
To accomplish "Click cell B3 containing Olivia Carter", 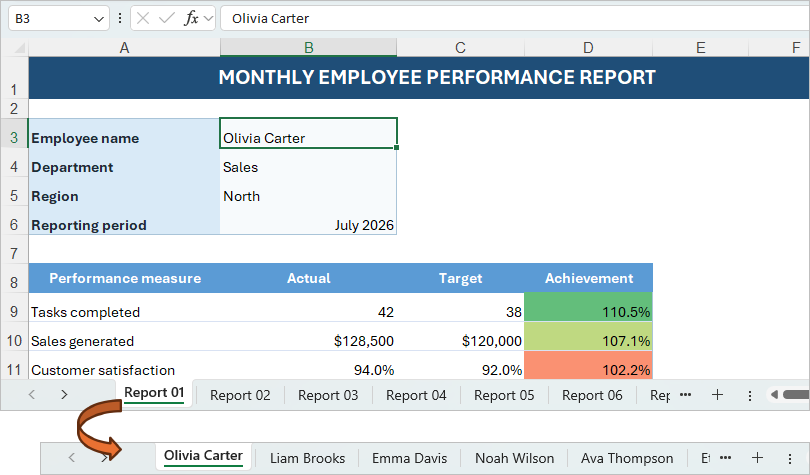I will 308,133.
